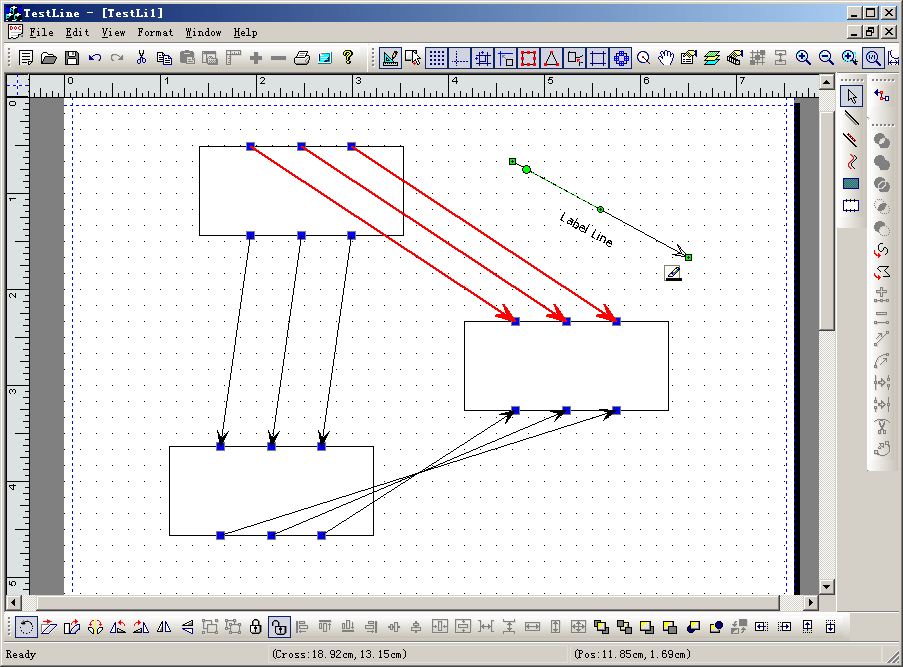Select the plain line drawing tool

tap(851, 118)
